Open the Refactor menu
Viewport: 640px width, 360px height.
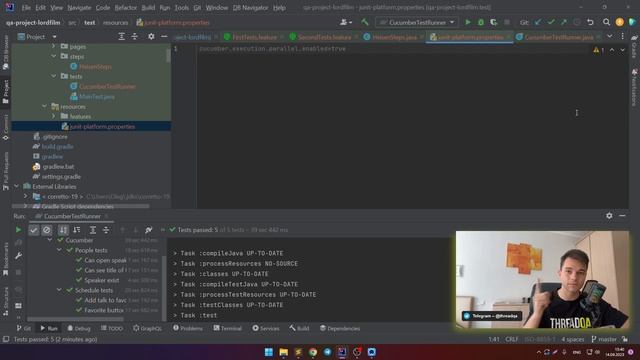[126, 8]
